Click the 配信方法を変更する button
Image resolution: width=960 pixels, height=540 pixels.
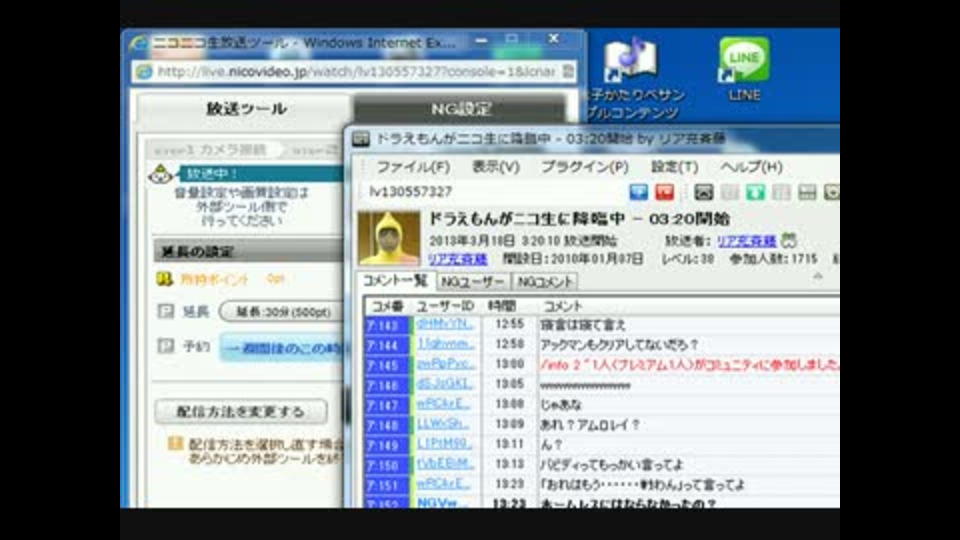[241, 411]
